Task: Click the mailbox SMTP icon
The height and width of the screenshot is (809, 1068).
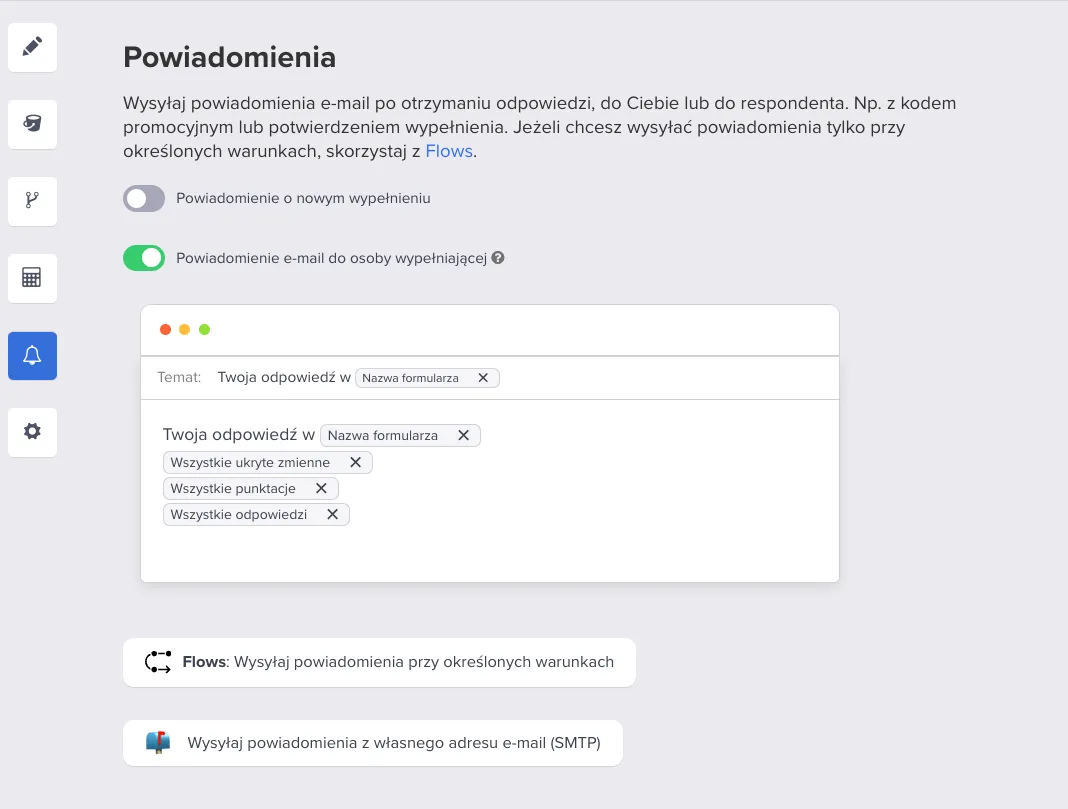Action: click(x=158, y=742)
